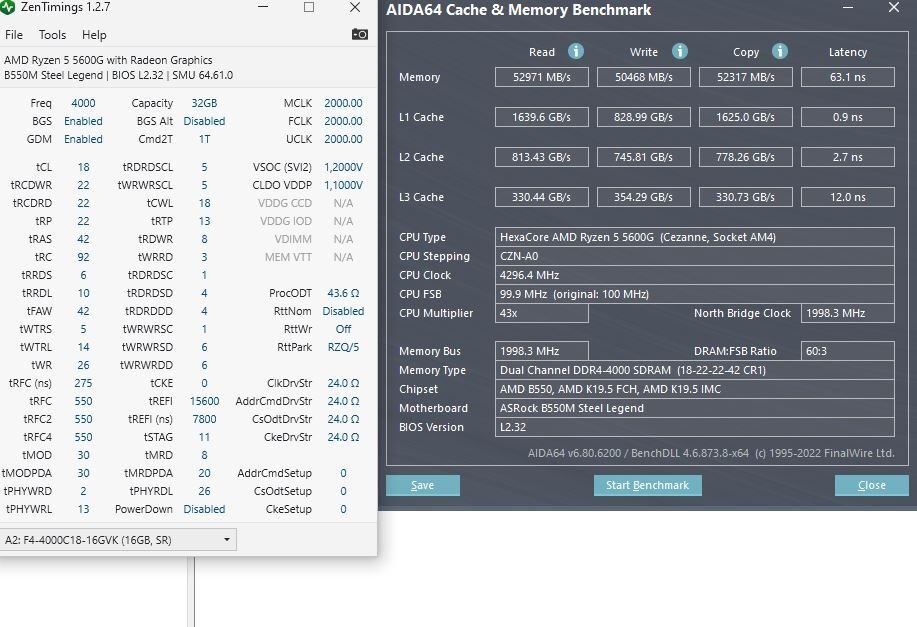The image size is (917, 627).
Task: Click the VSOC (SVI2) value 1,2000V
Action: [343, 167]
